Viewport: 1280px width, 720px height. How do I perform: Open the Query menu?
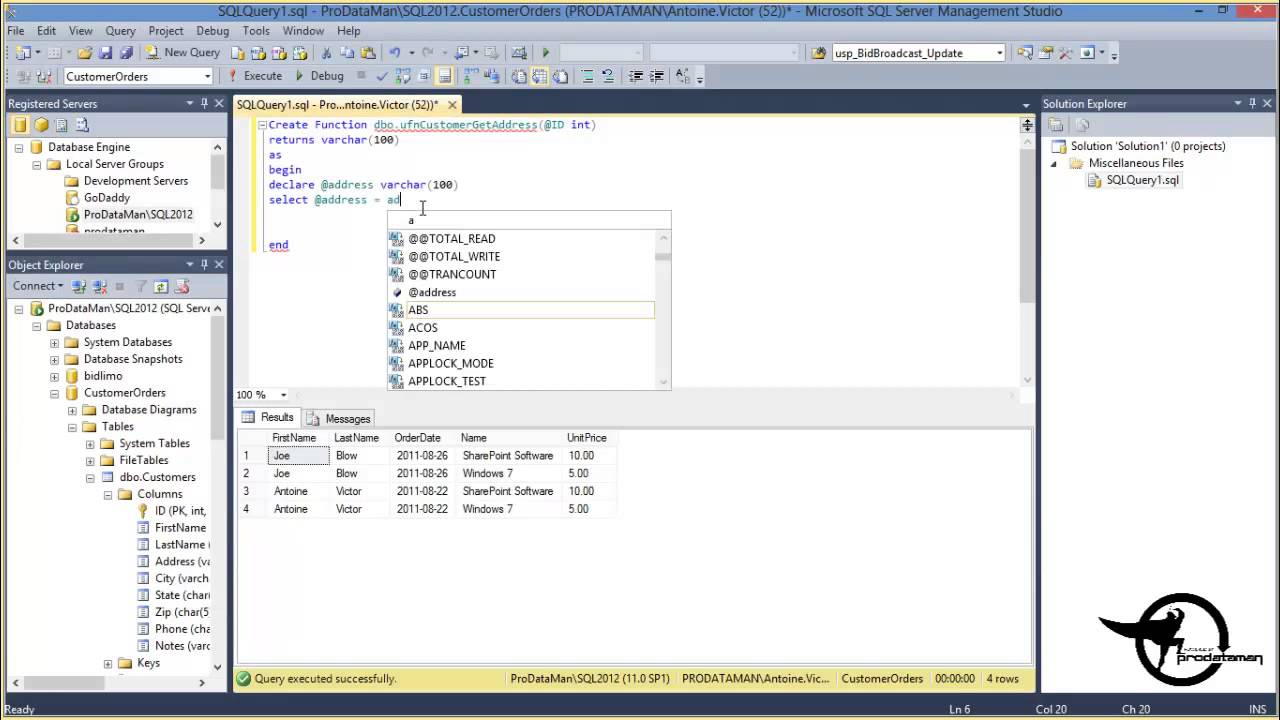point(120,31)
